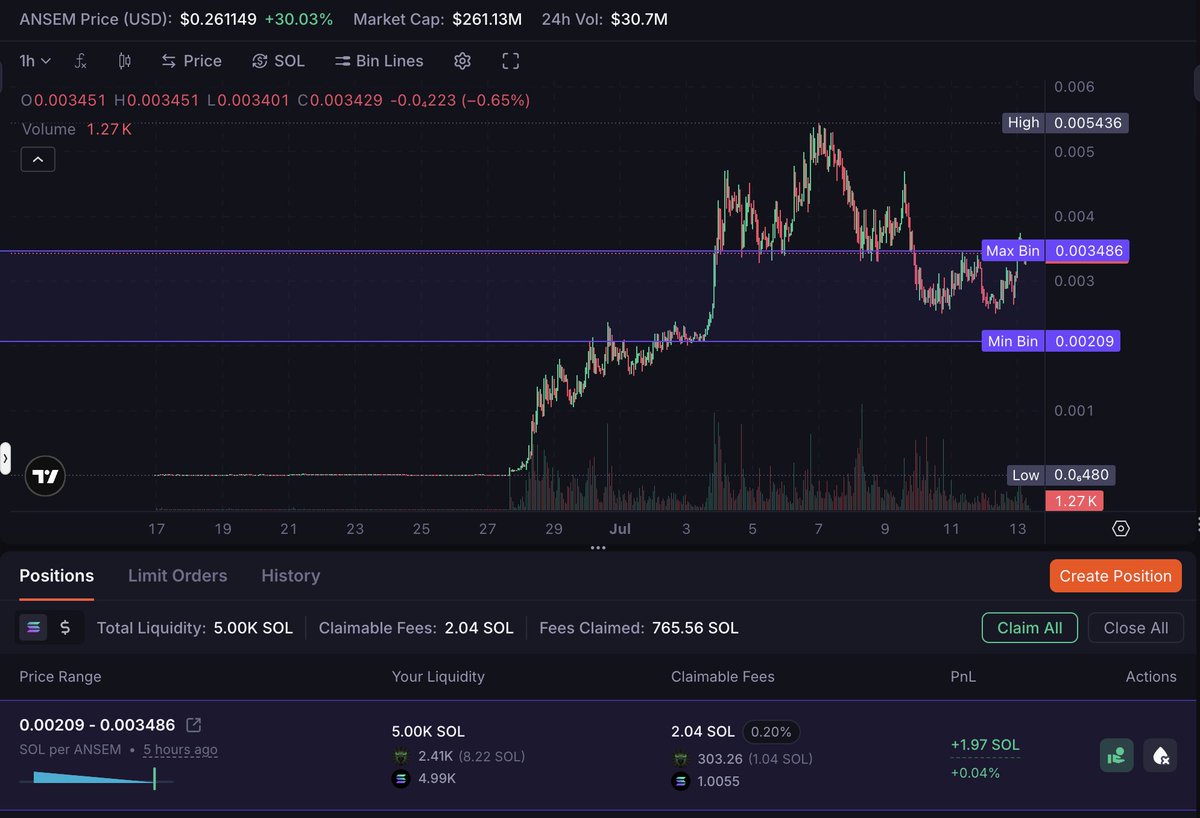Click the Your Liquidity column header

point(438,677)
